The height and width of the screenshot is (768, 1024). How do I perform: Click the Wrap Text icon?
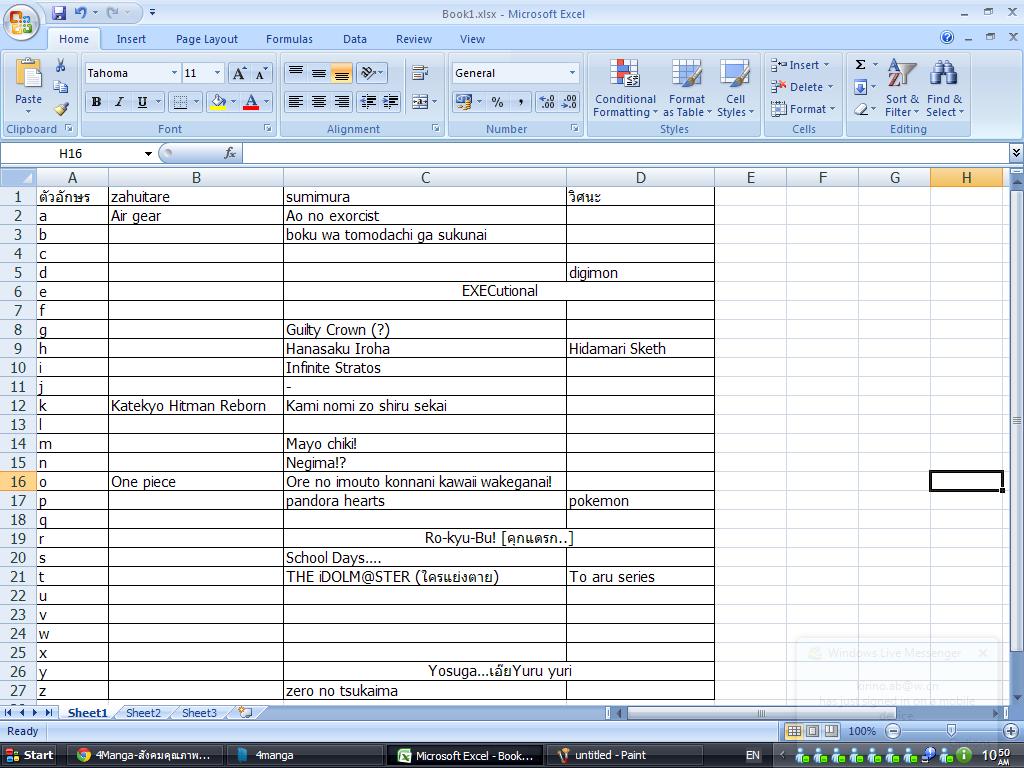pos(420,73)
